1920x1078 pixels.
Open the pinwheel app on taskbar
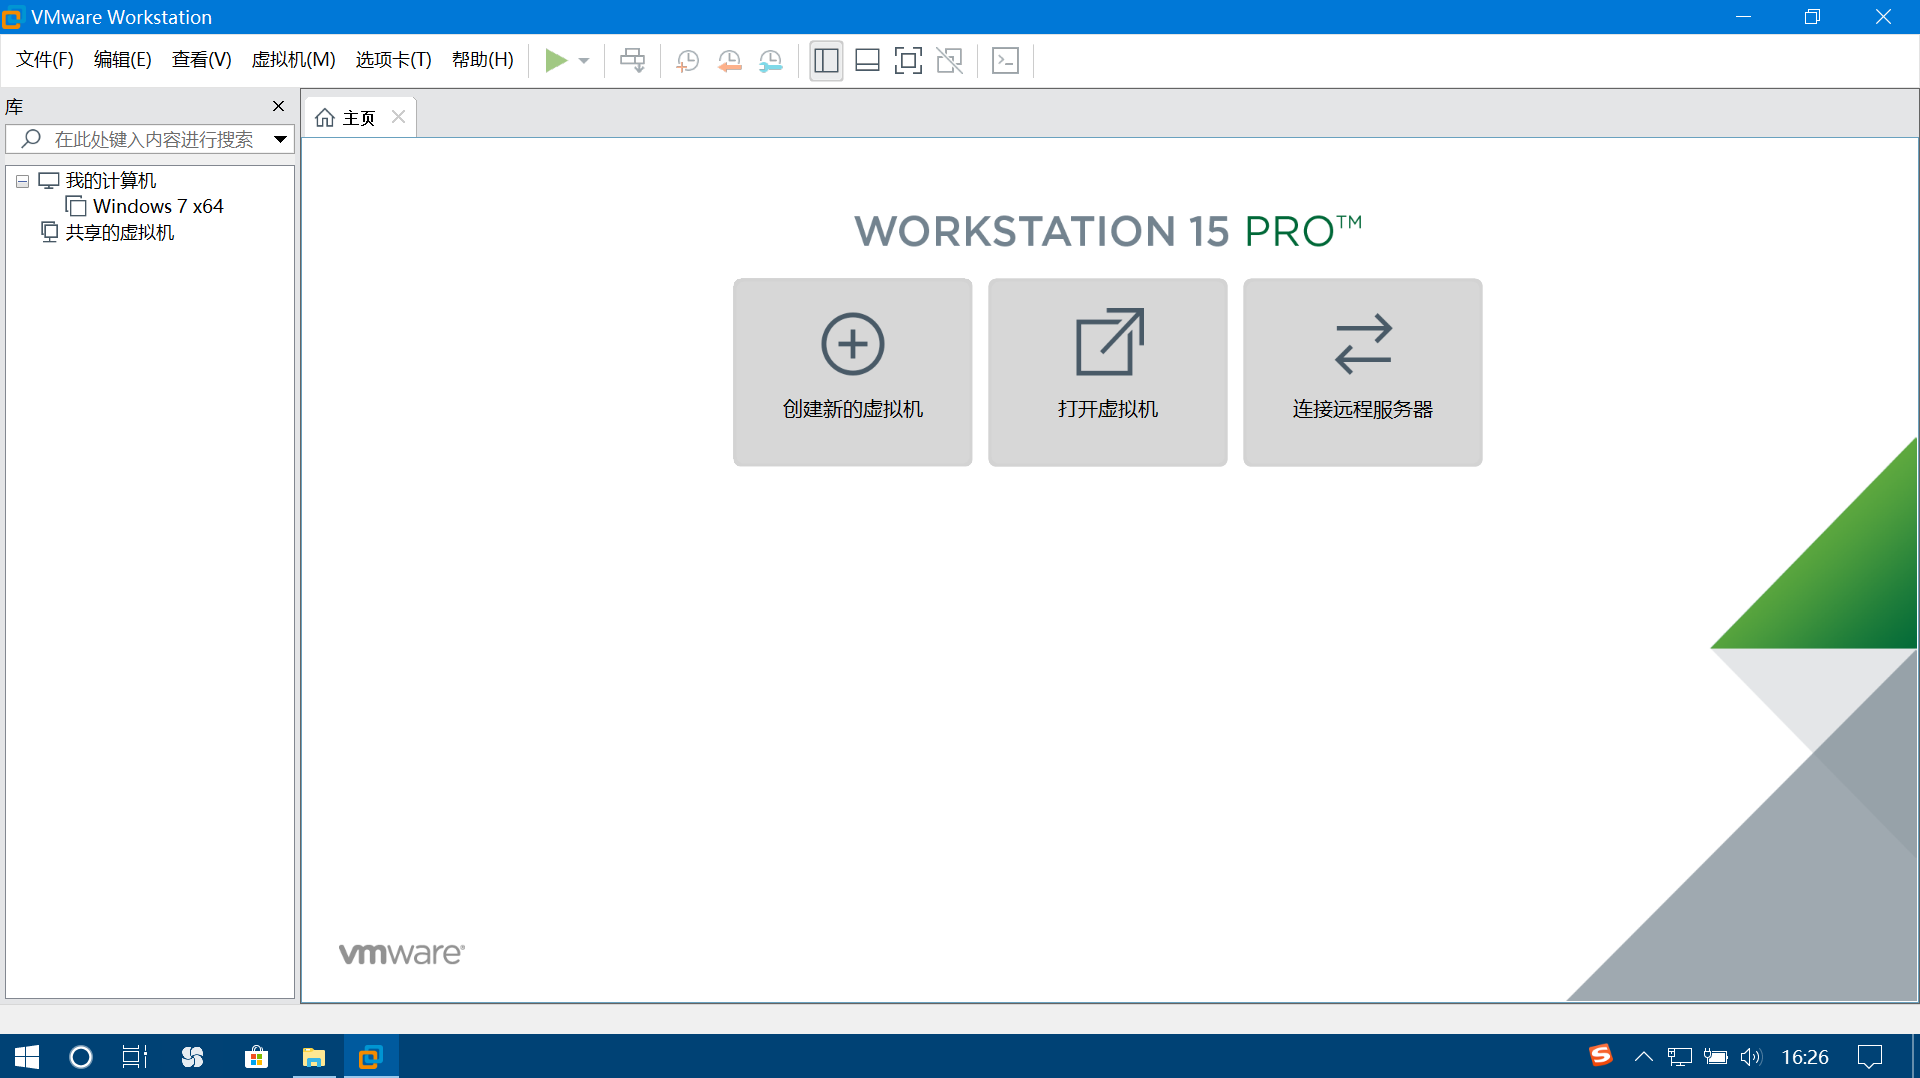(x=193, y=1057)
